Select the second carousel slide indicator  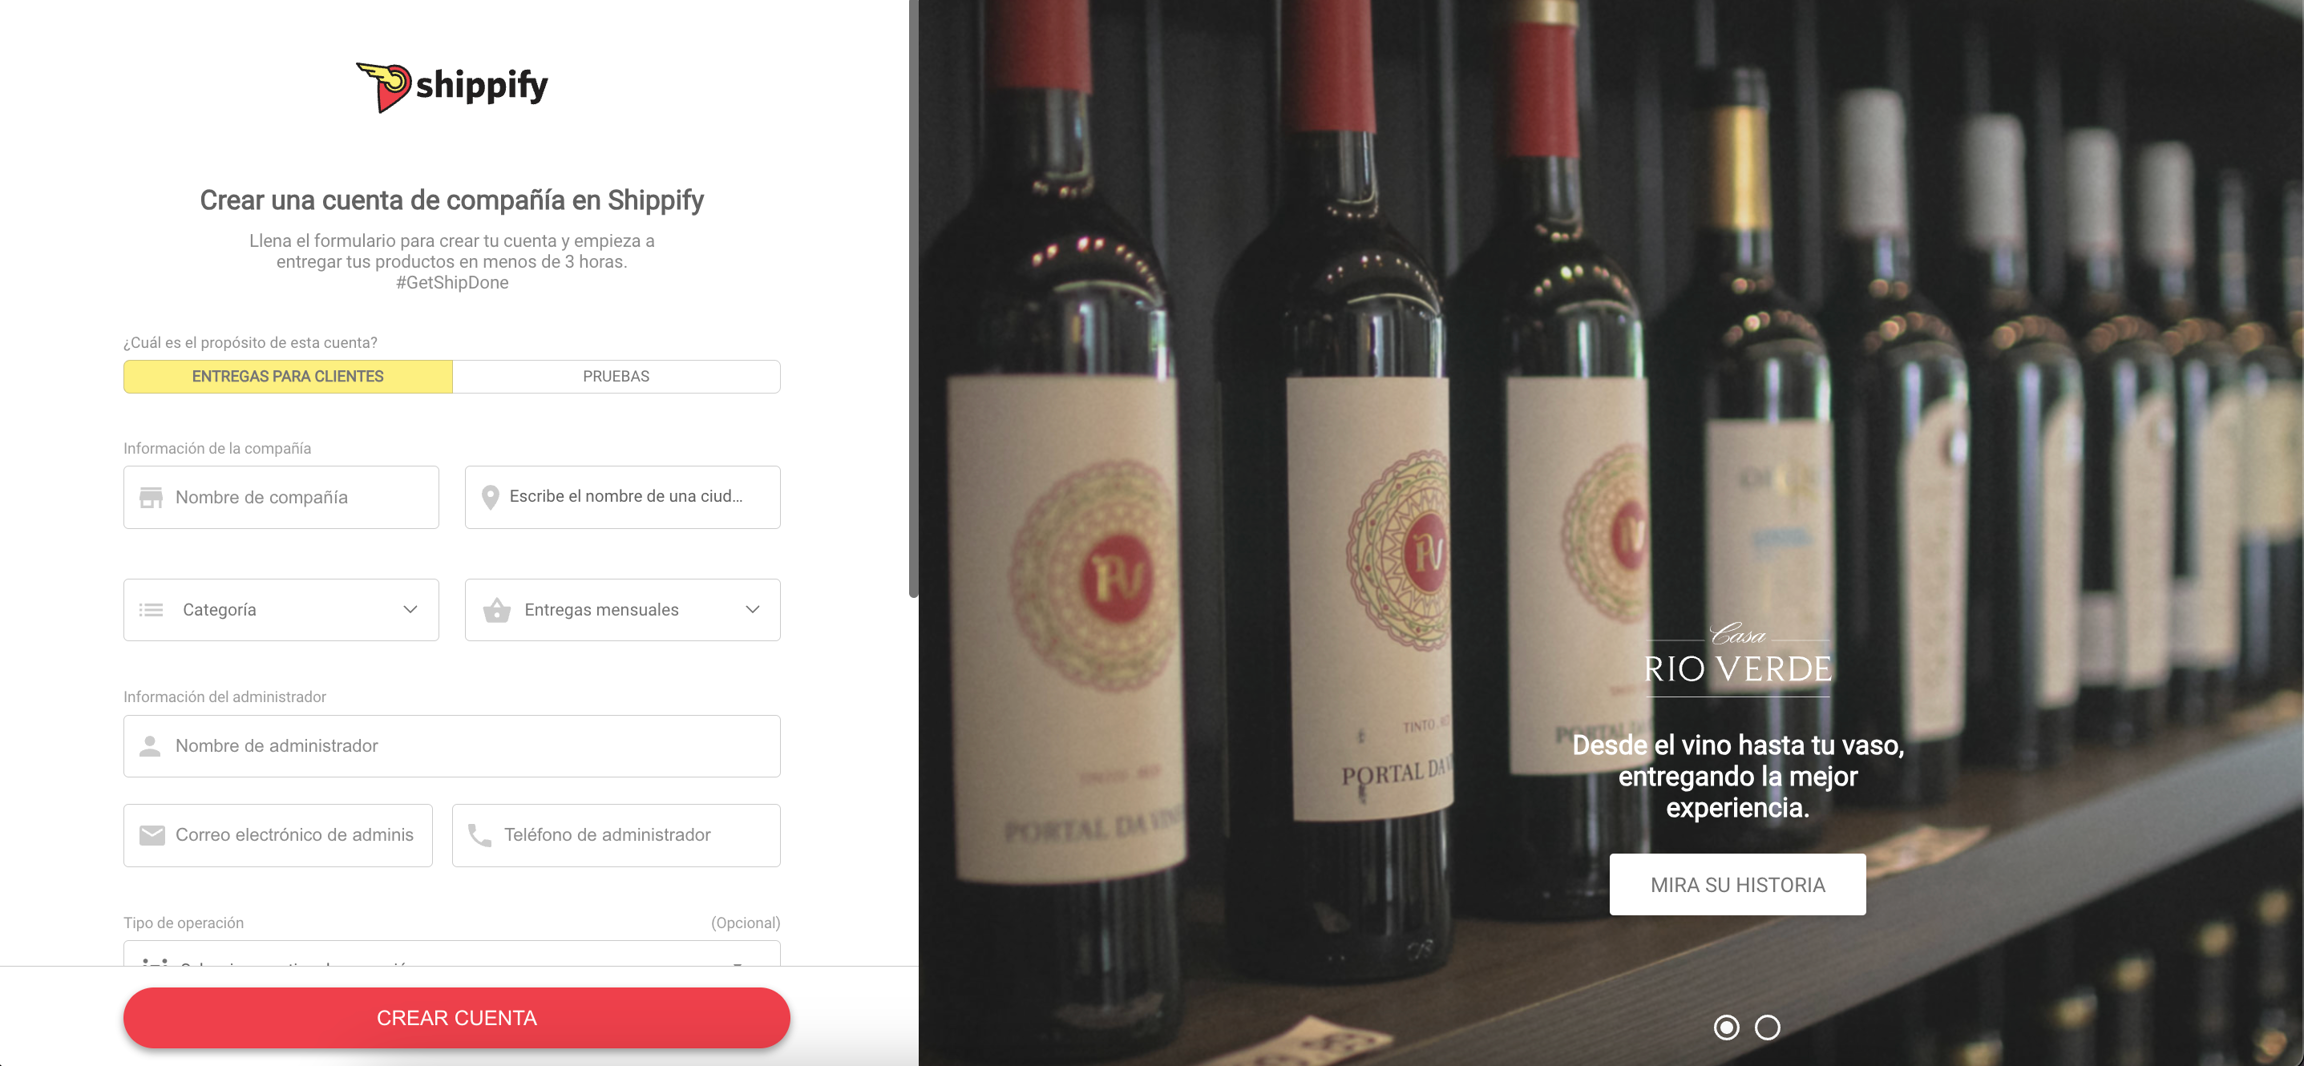click(1767, 1027)
